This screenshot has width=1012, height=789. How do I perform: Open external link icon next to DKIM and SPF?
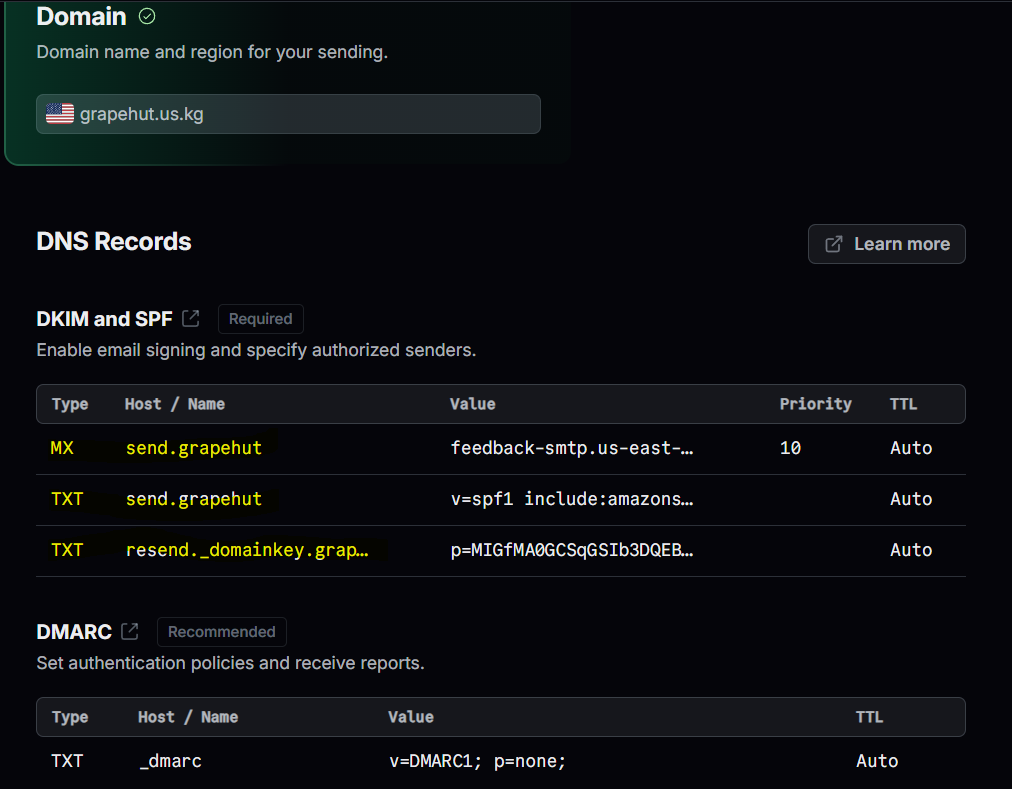click(190, 319)
